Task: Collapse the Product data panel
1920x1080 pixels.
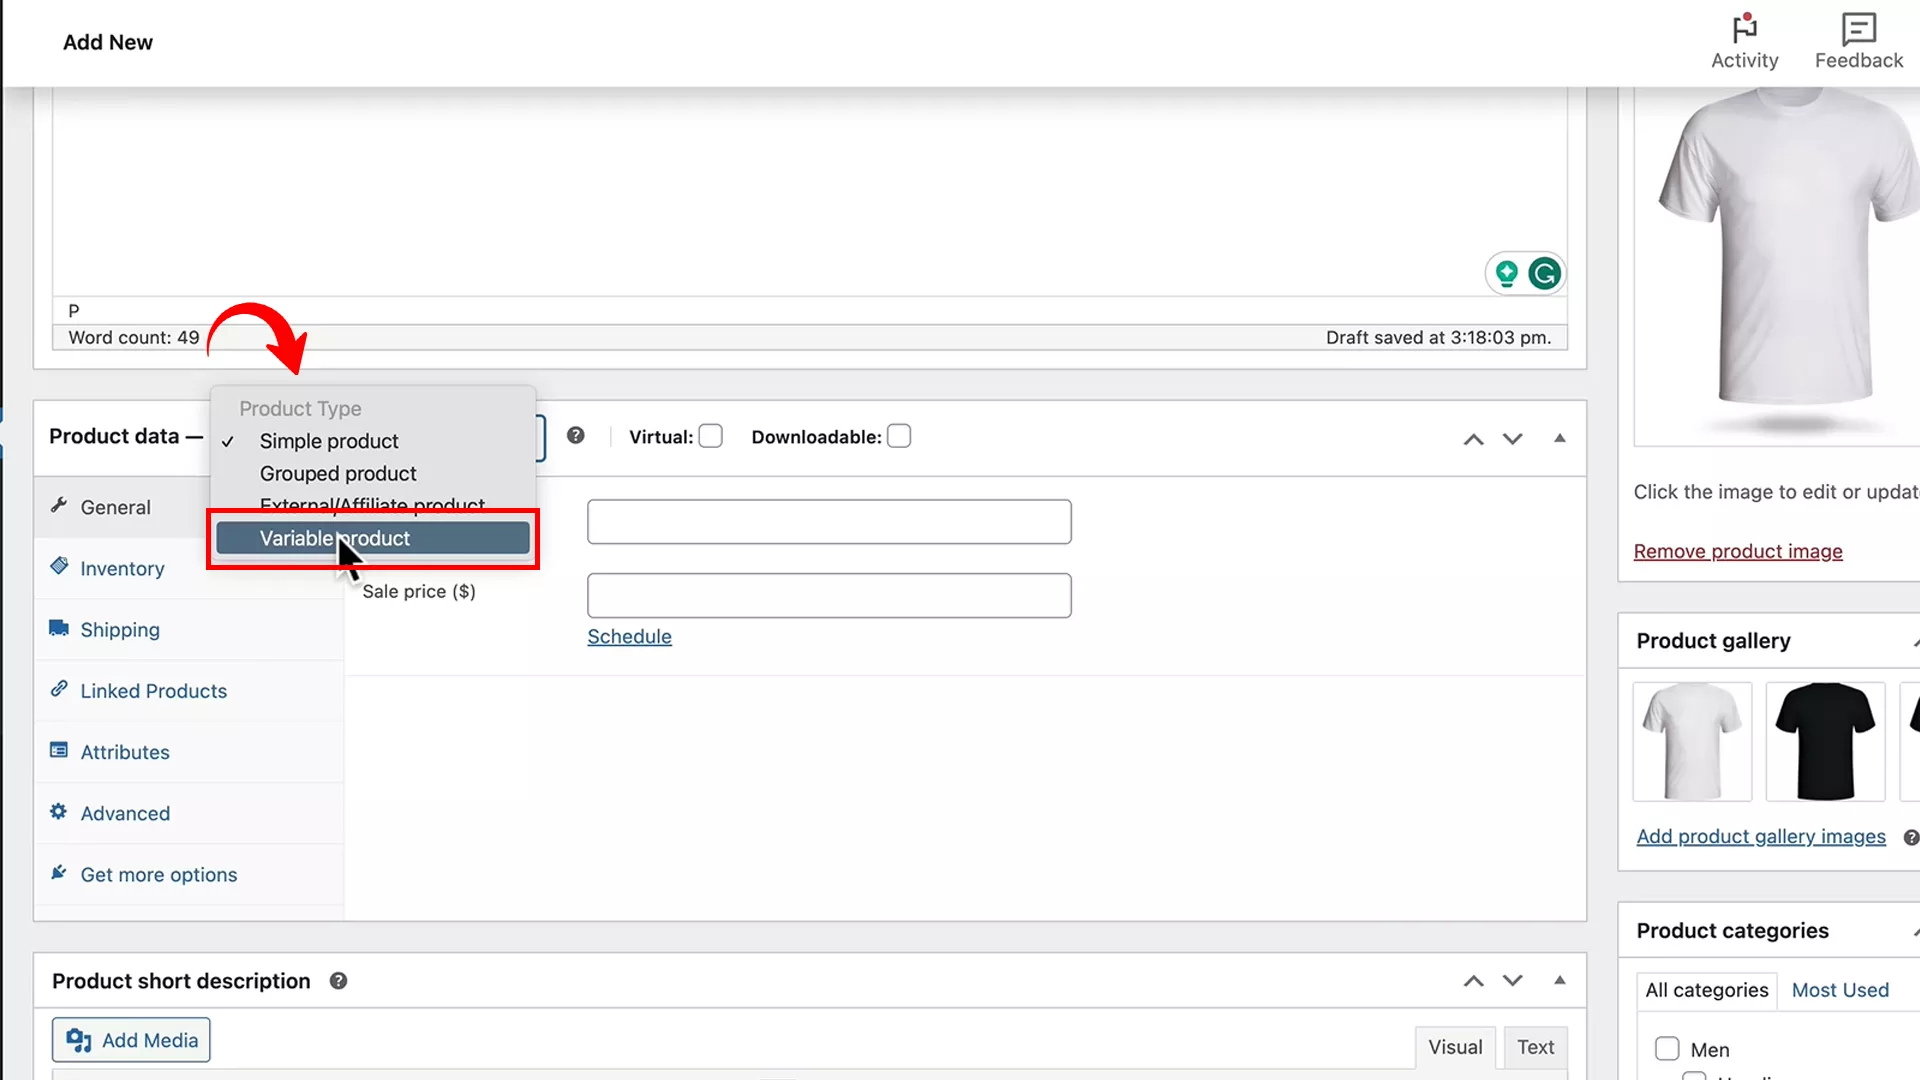Action: point(1559,438)
